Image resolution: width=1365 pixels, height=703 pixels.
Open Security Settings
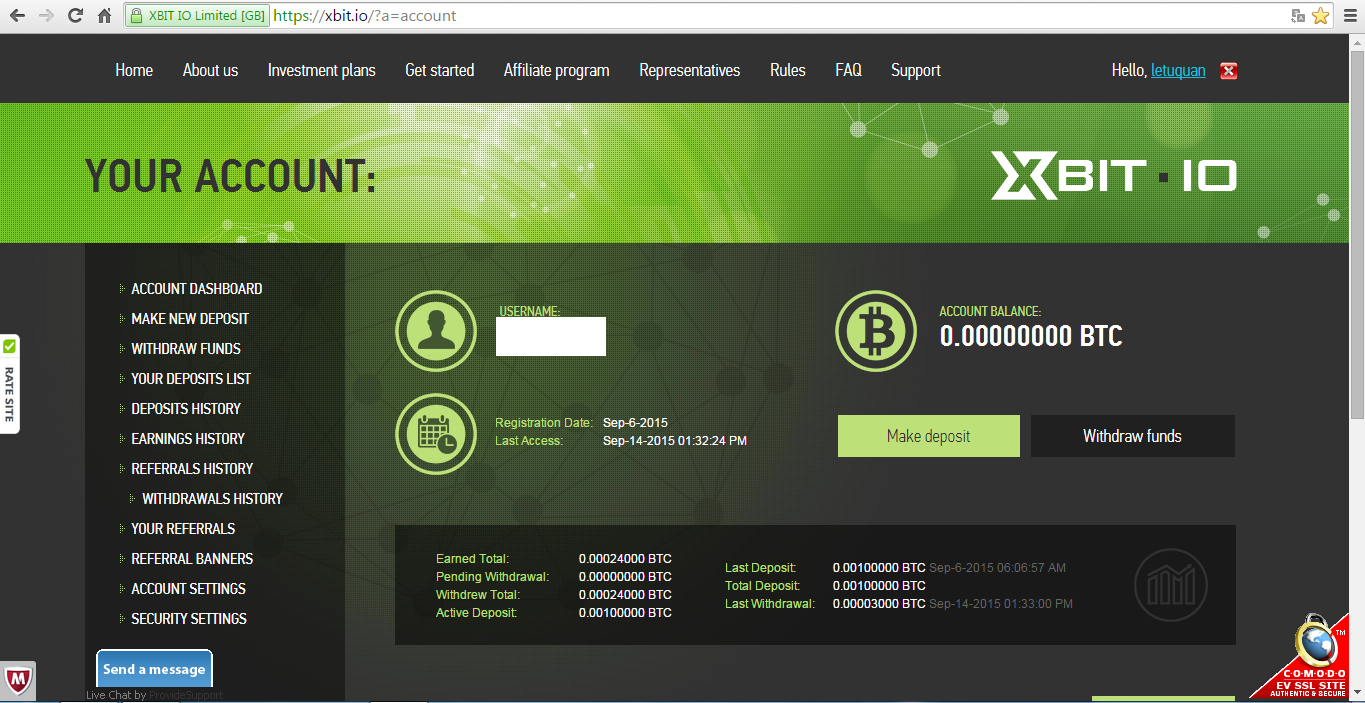tap(188, 619)
